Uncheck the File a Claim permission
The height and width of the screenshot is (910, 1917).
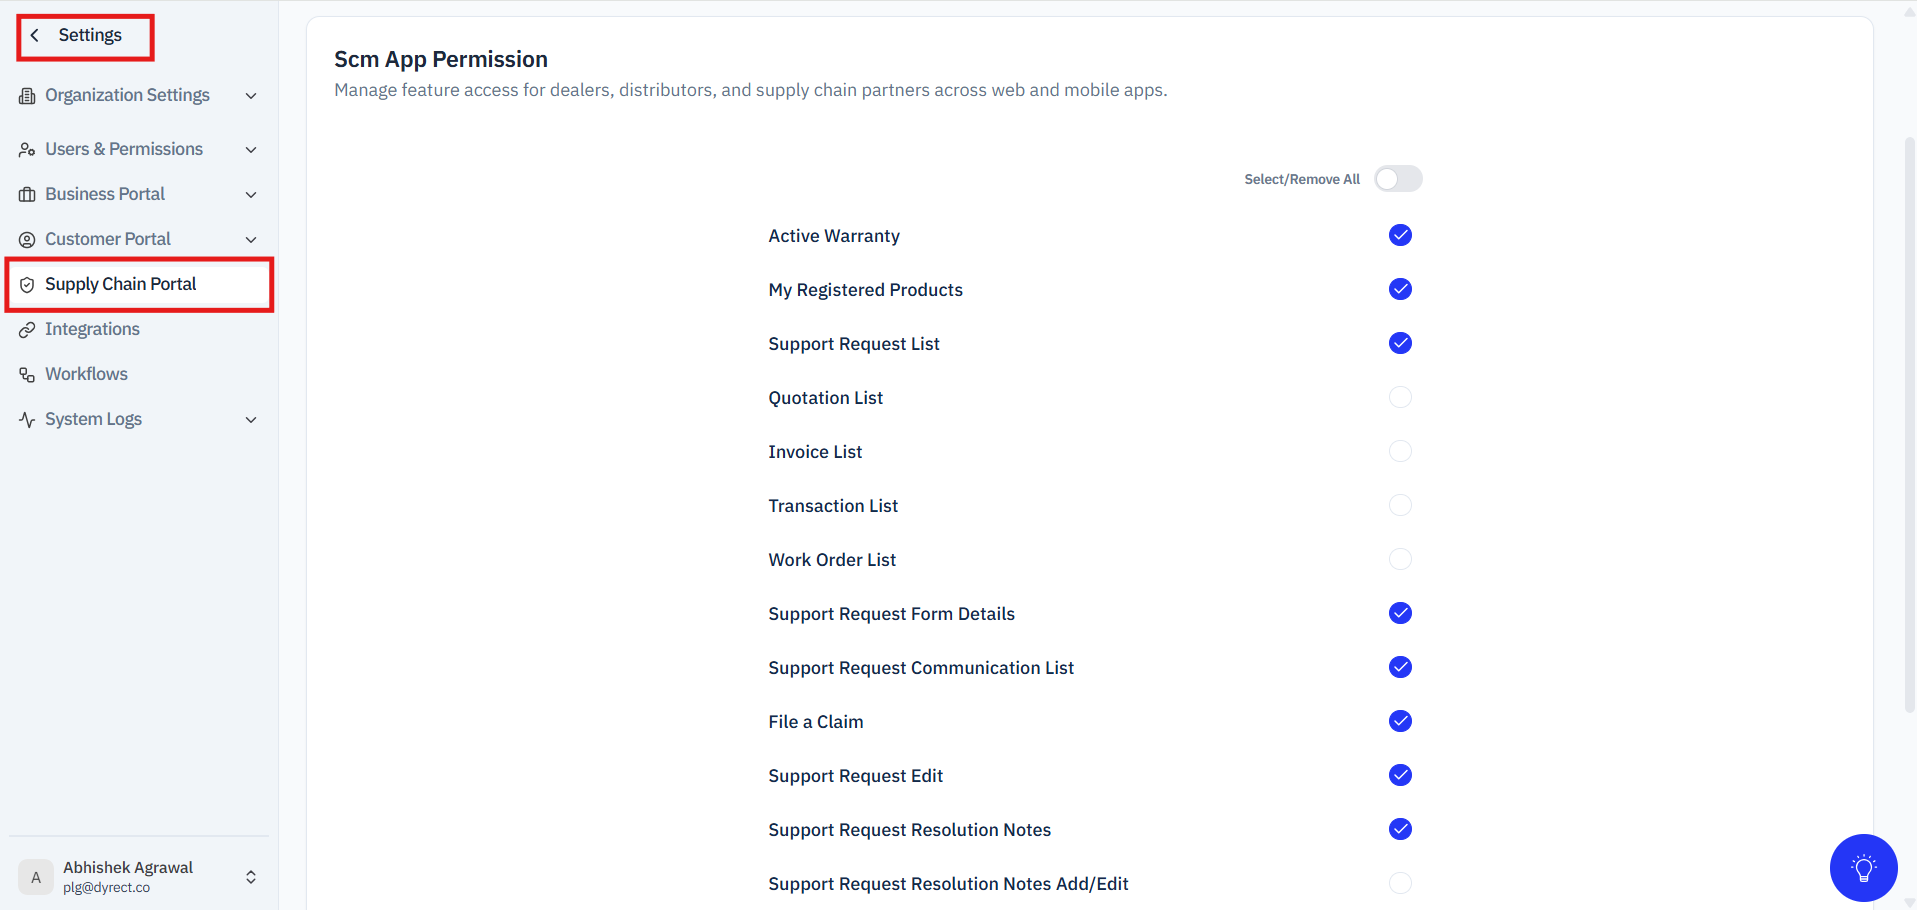click(x=1400, y=721)
